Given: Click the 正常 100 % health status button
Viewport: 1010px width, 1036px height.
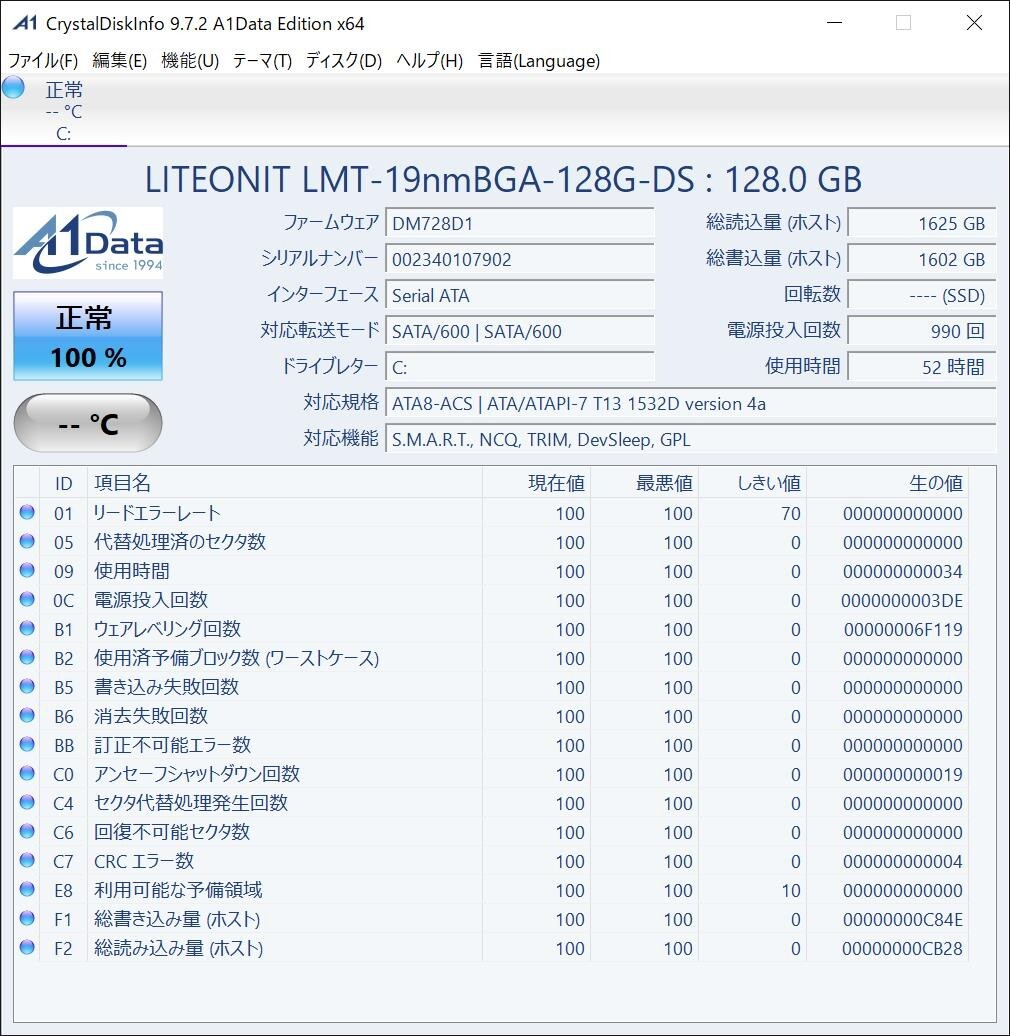Looking at the screenshot, I should [x=88, y=336].
